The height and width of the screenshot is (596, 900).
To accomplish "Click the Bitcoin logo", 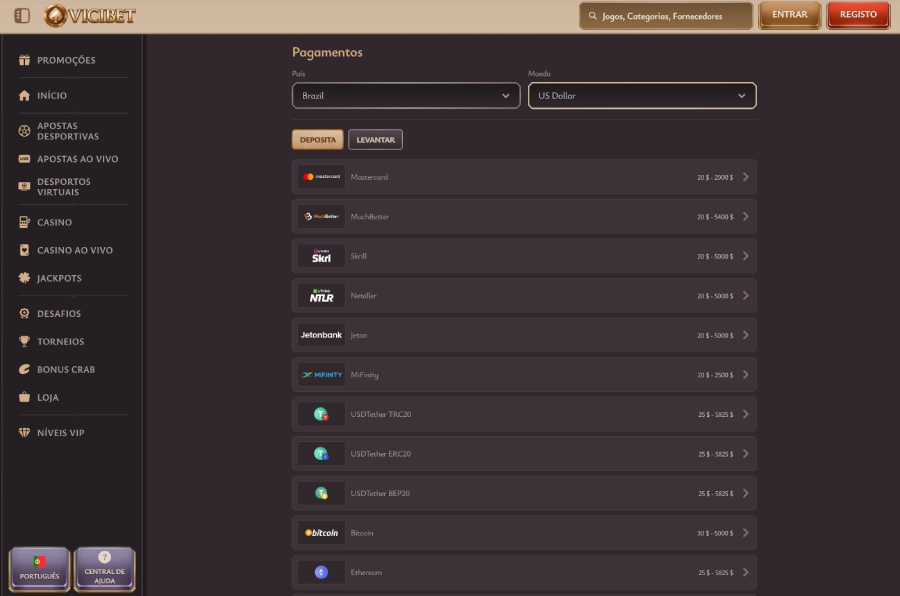I will [321, 533].
